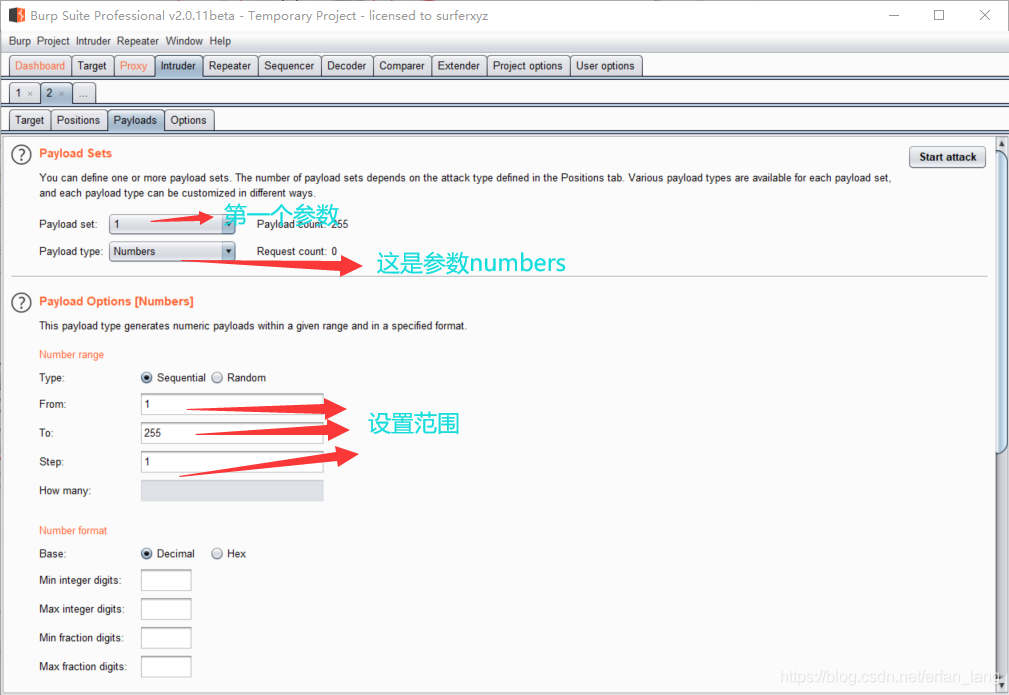This screenshot has height=695, width=1009.
Task: Switch to the Proxy tab
Action: point(134,66)
